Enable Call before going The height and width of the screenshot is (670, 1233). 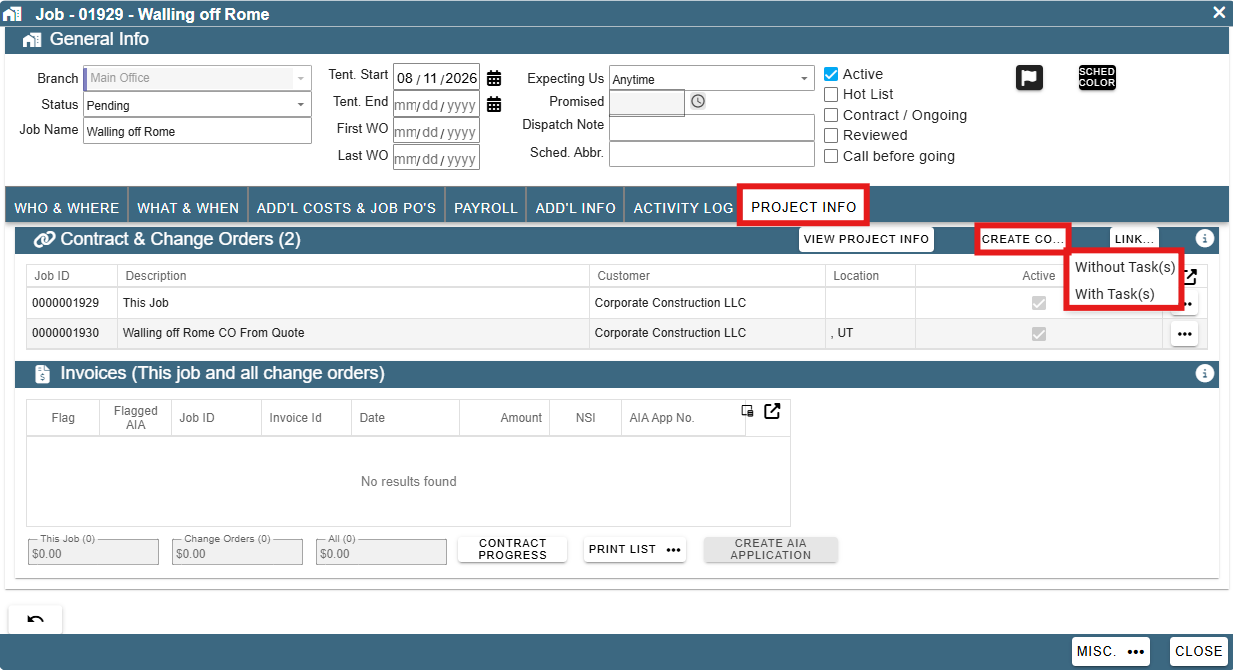tap(831, 156)
